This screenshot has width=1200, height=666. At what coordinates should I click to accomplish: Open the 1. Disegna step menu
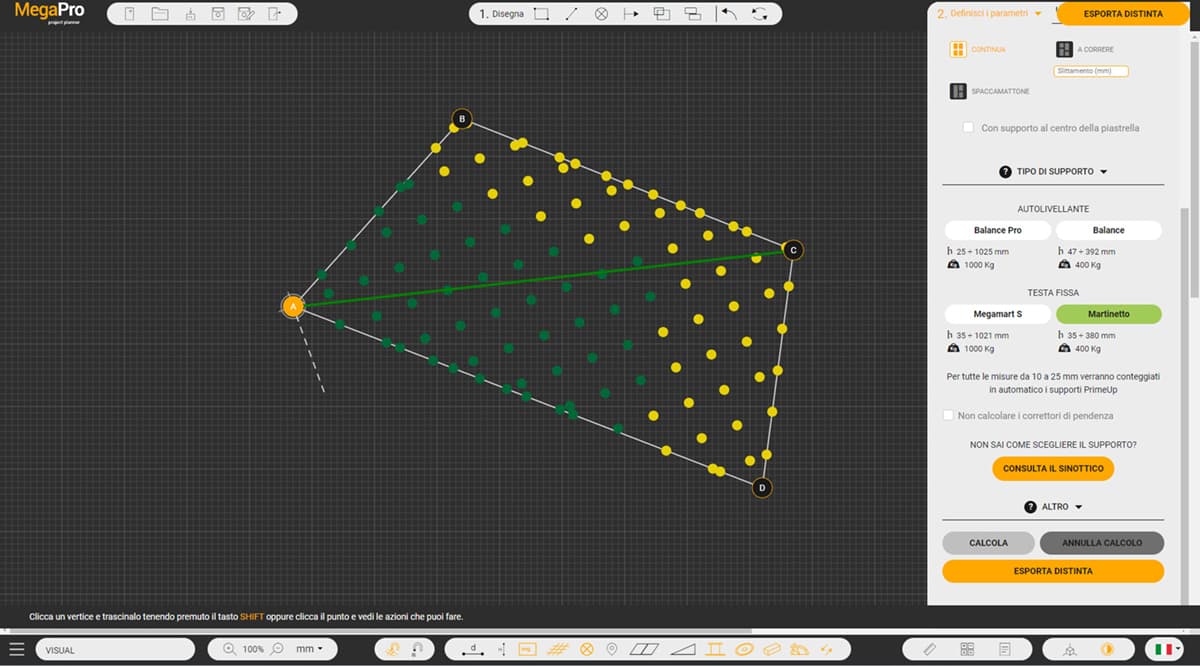(x=501, y=14)
